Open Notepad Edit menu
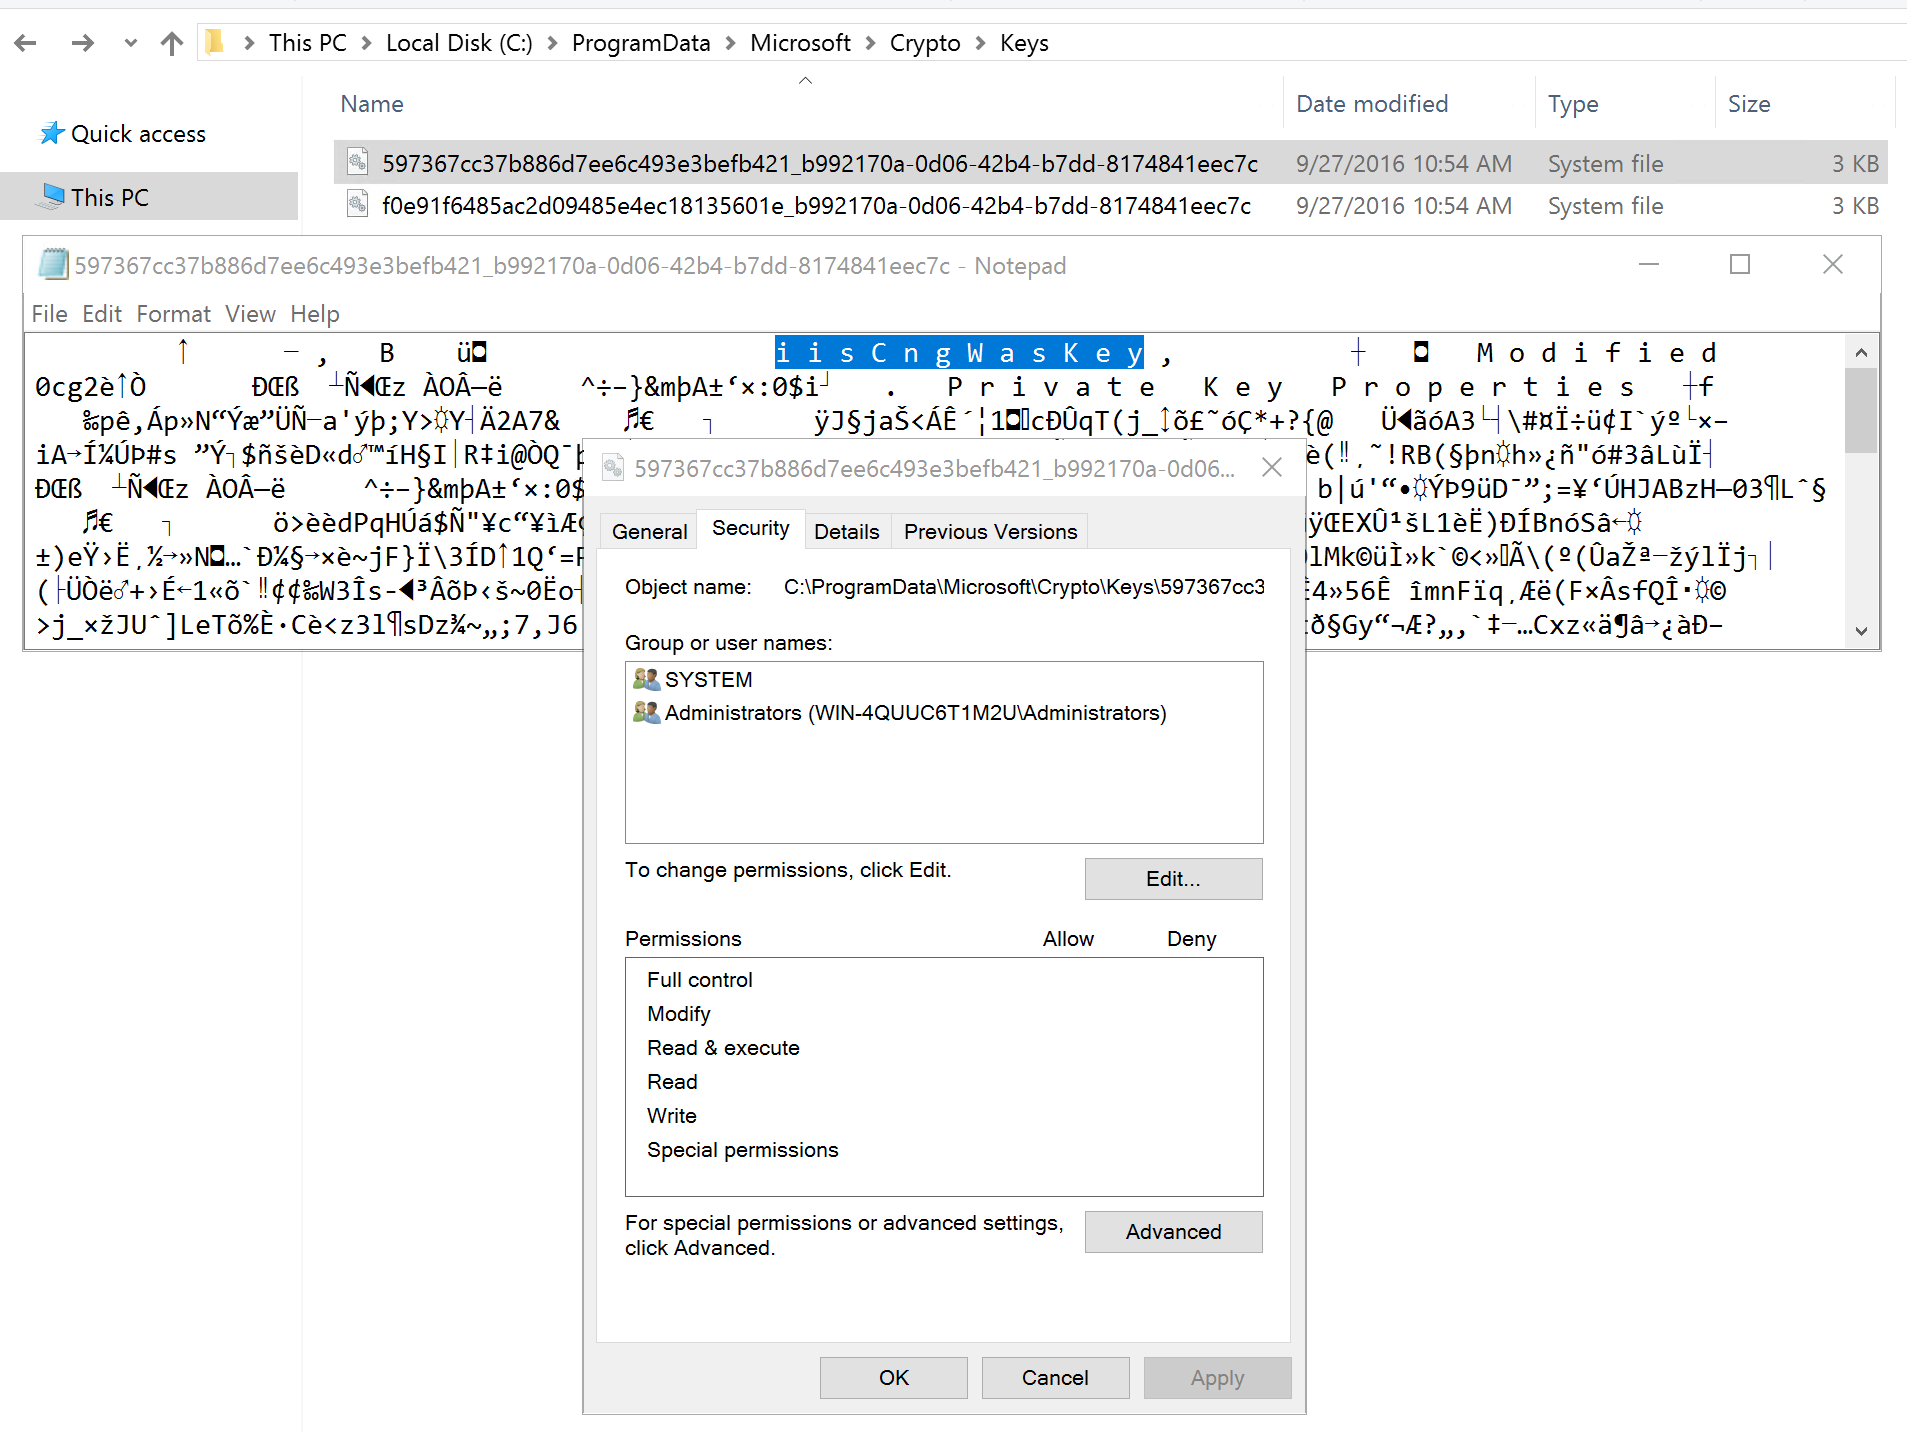 pyautogui.click(x=102, y=314)
